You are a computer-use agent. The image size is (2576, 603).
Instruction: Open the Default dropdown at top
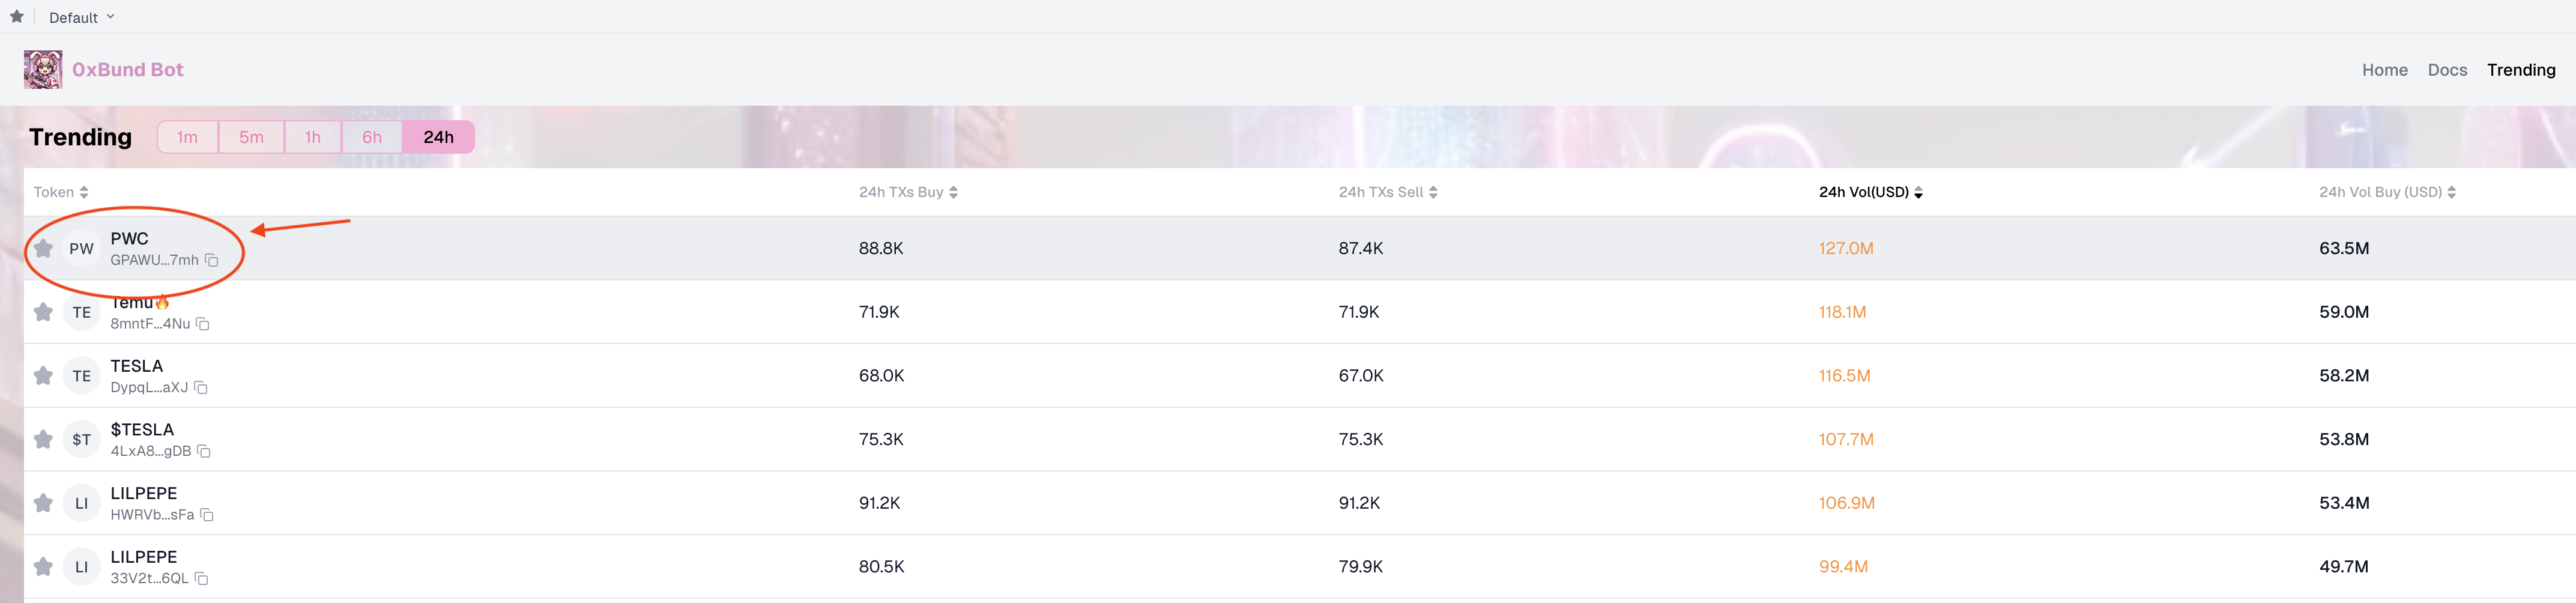point(81,17)
